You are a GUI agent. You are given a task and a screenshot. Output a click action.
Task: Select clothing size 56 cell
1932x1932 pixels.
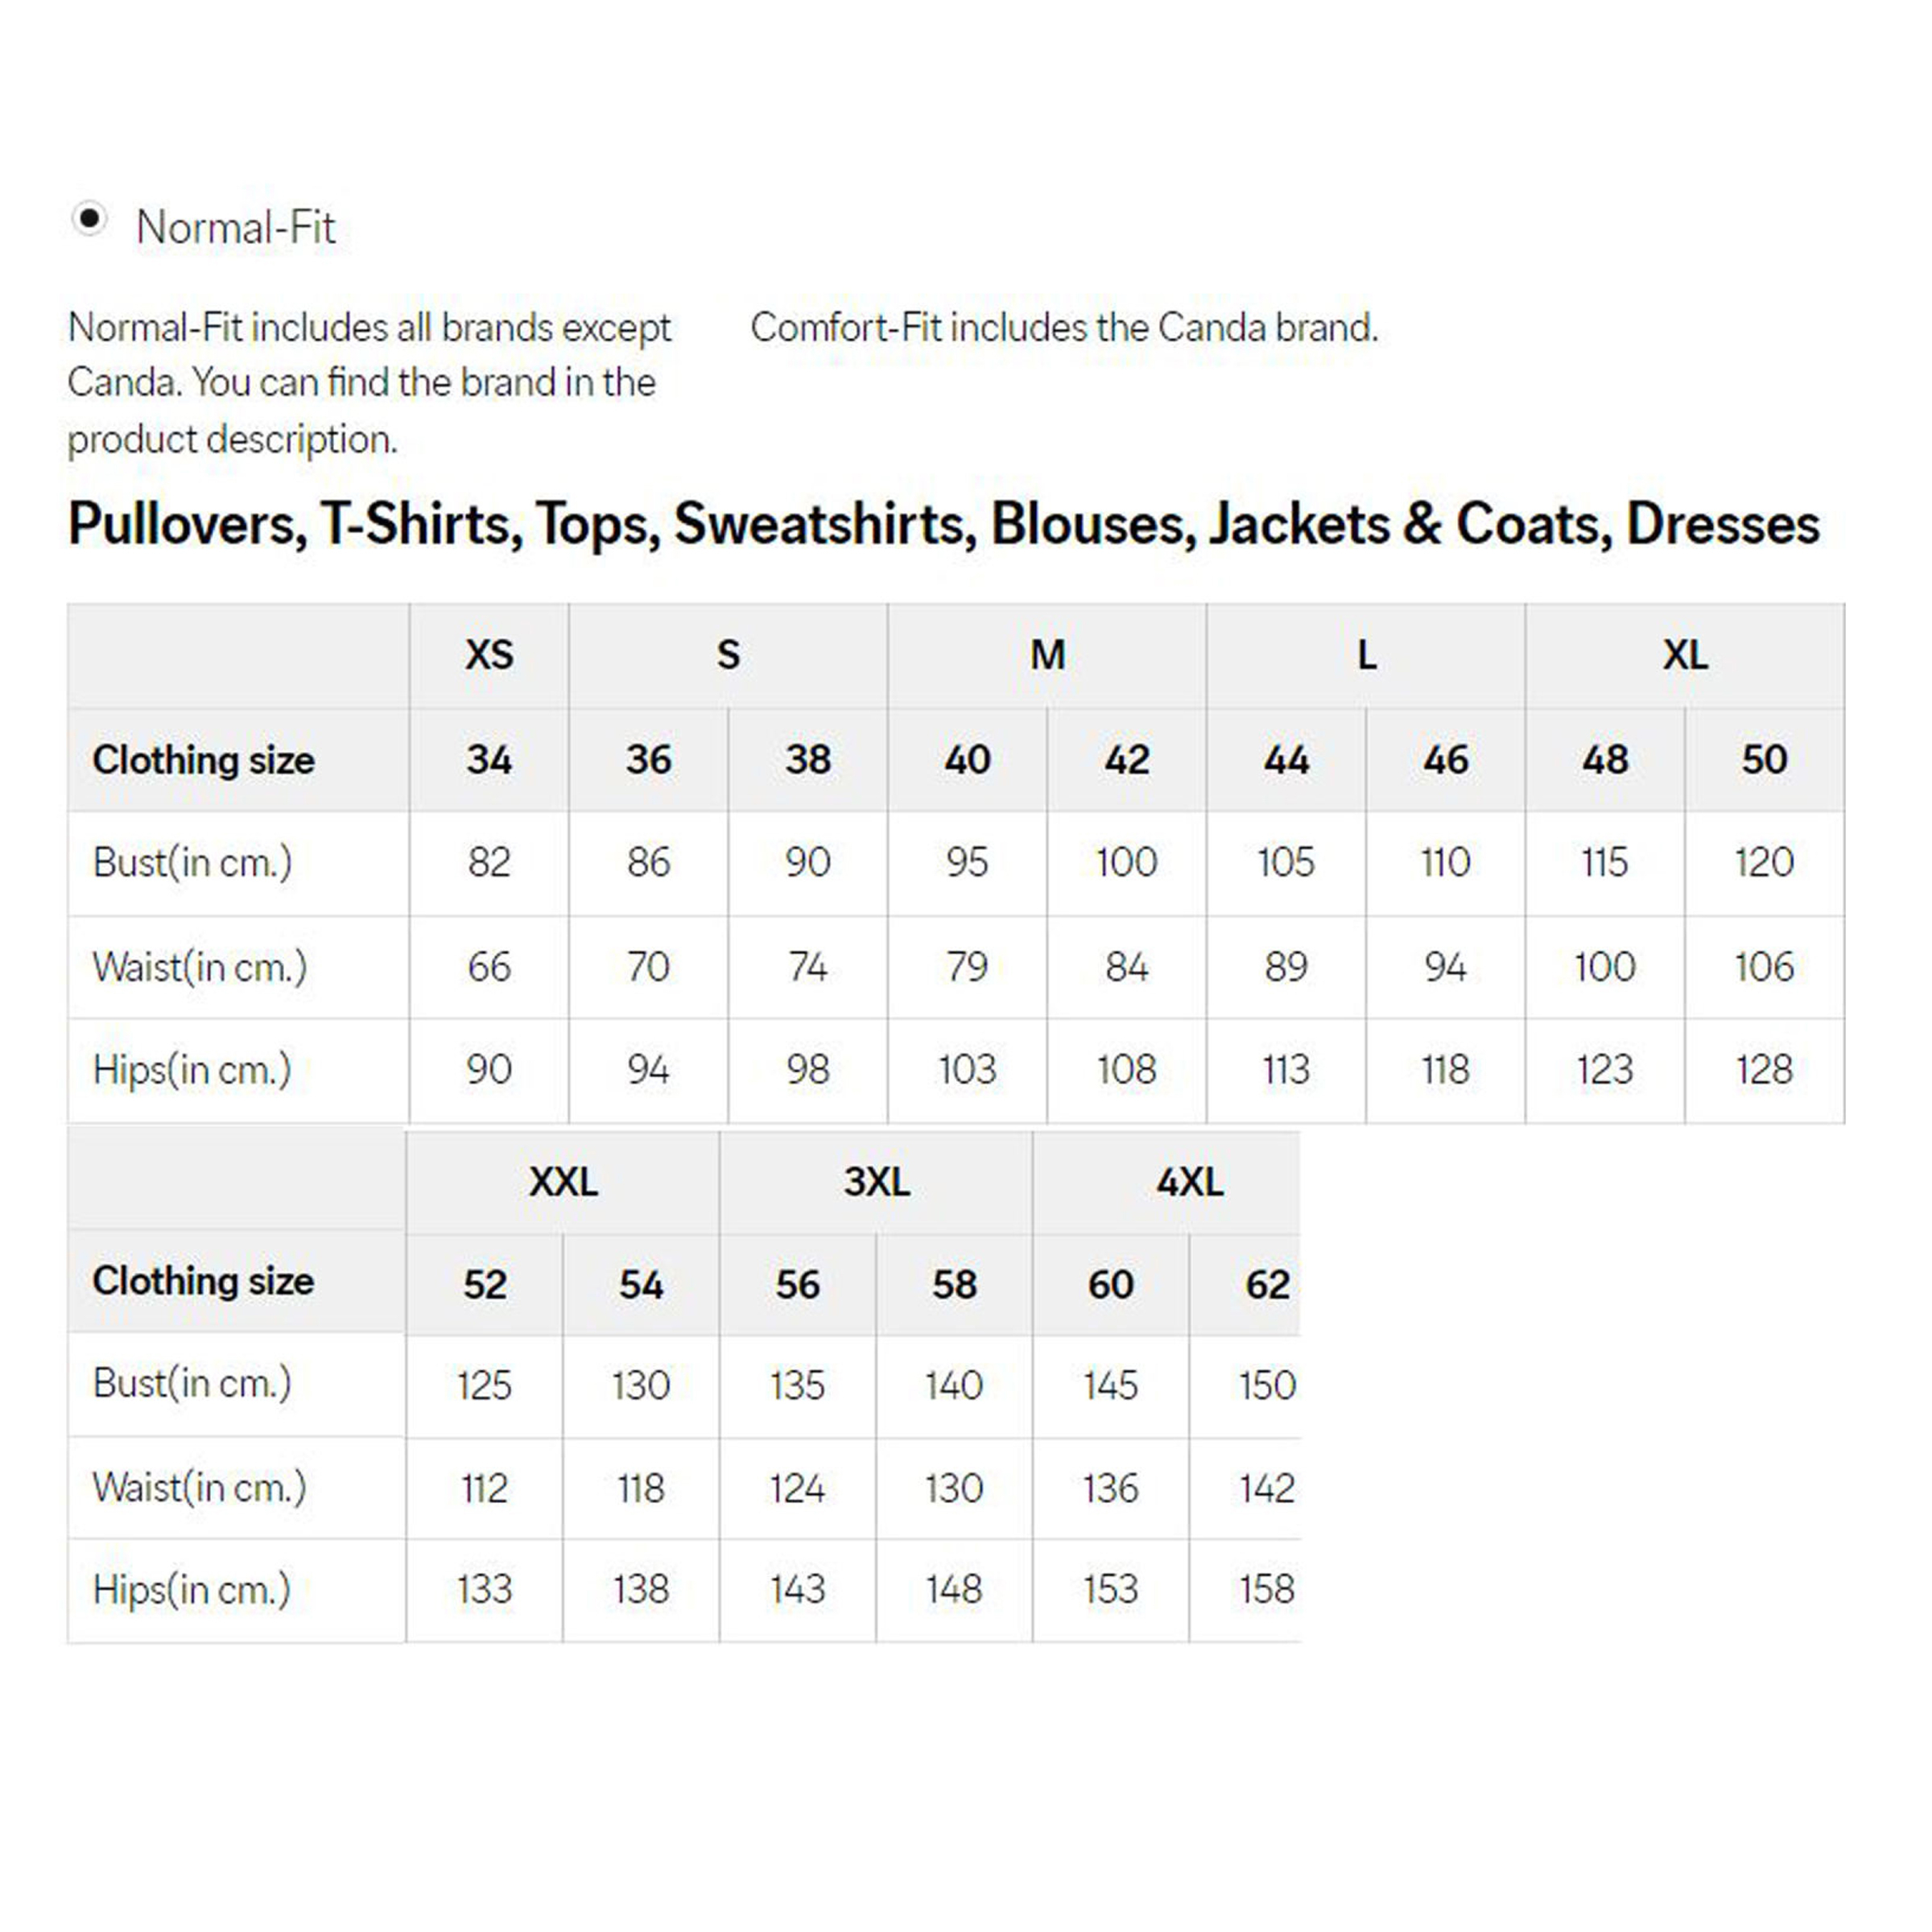tap(797, 1285)
